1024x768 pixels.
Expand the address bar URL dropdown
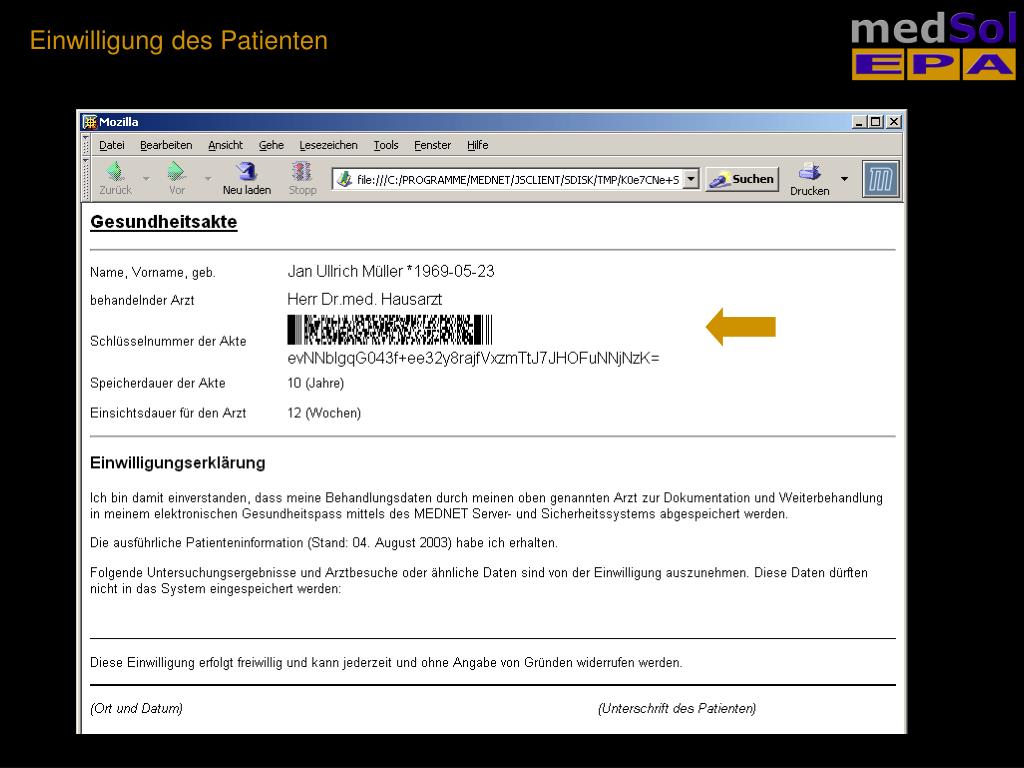tap(690, 179)
